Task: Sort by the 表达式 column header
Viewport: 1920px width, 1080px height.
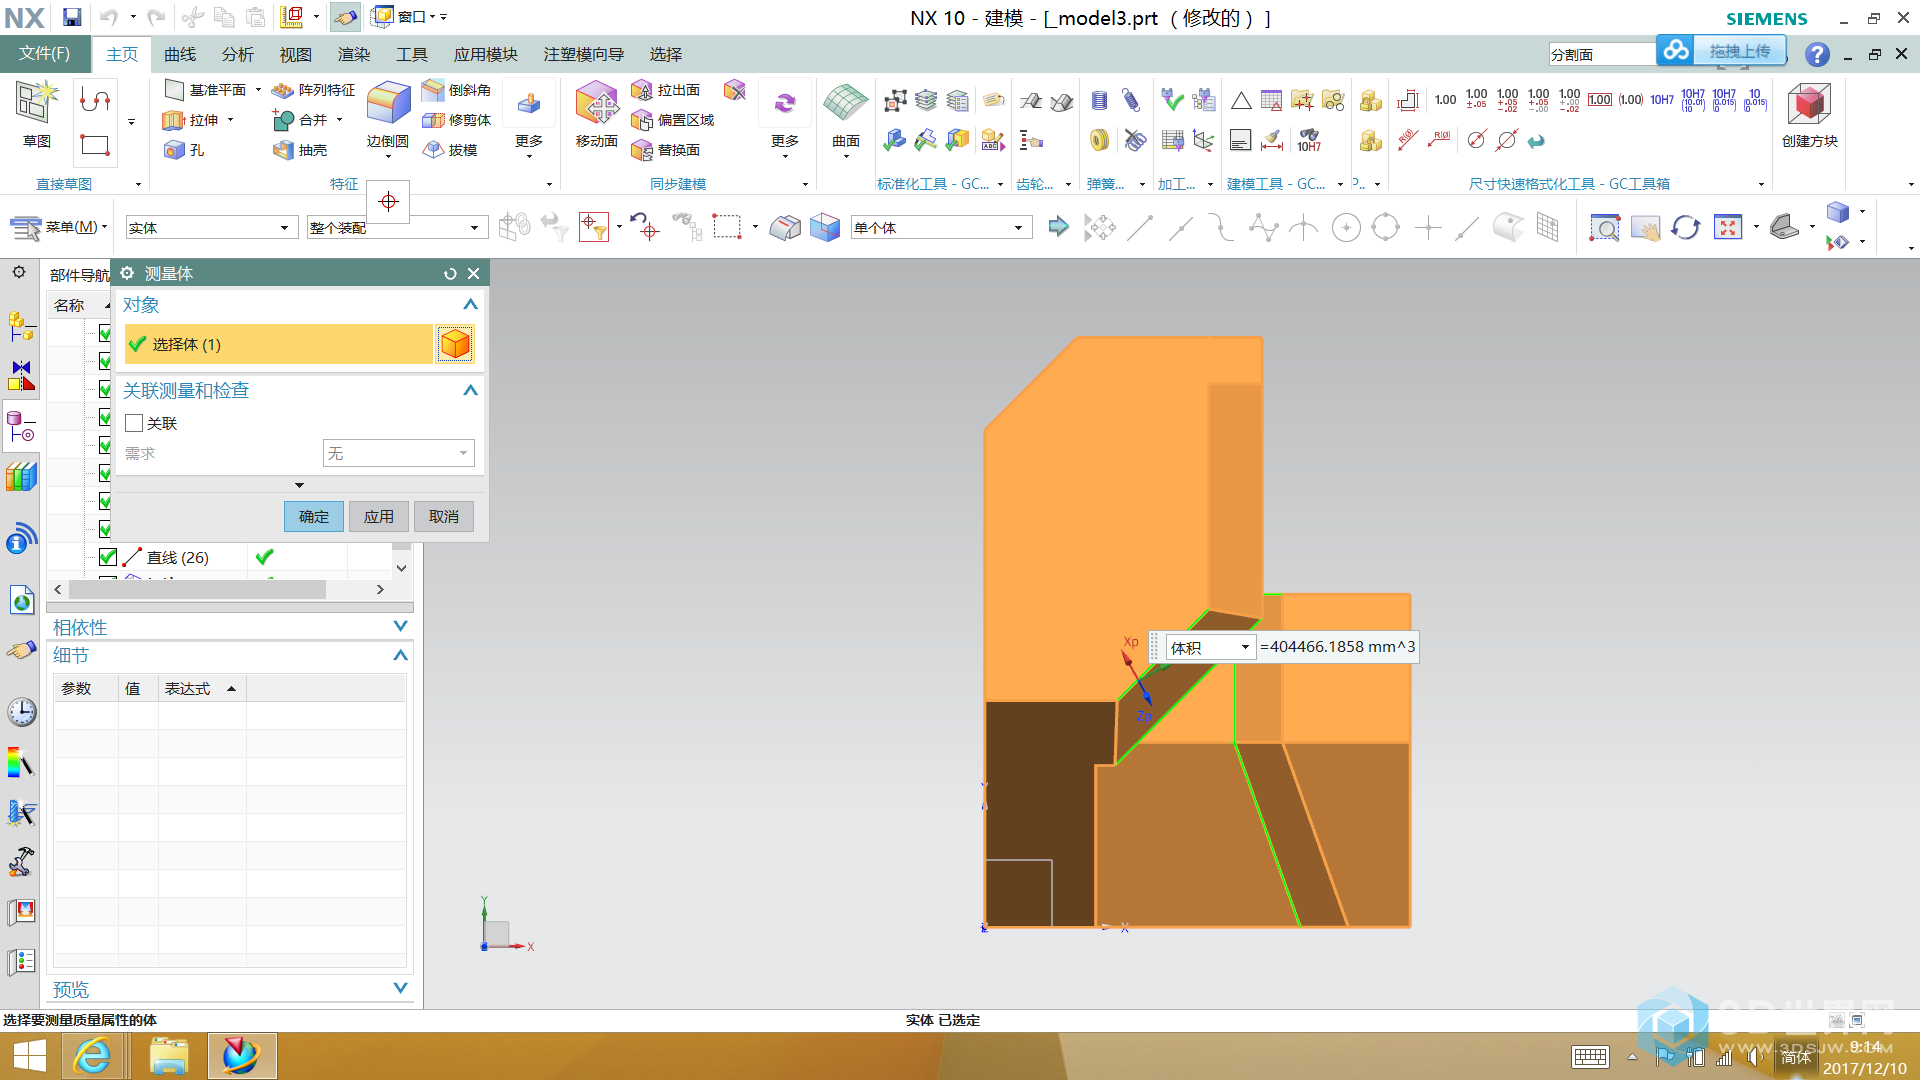Action: (x=200, y=689)
